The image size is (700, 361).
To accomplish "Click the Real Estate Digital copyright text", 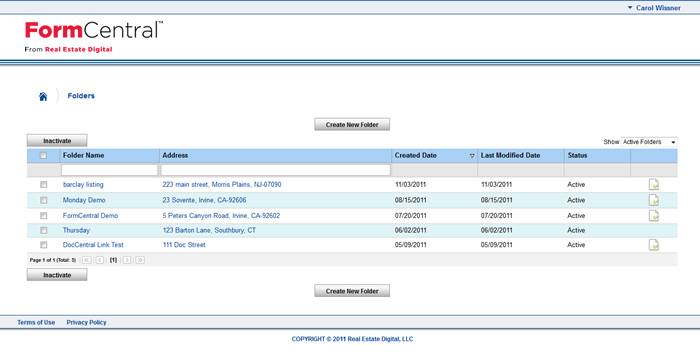I will point(352,339).
